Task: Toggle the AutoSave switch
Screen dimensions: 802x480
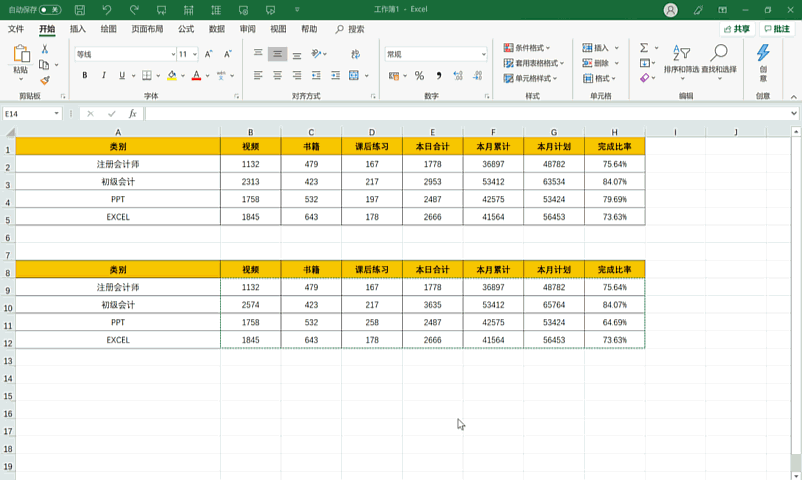Action: pyautogui.click(x=50, y=9)
